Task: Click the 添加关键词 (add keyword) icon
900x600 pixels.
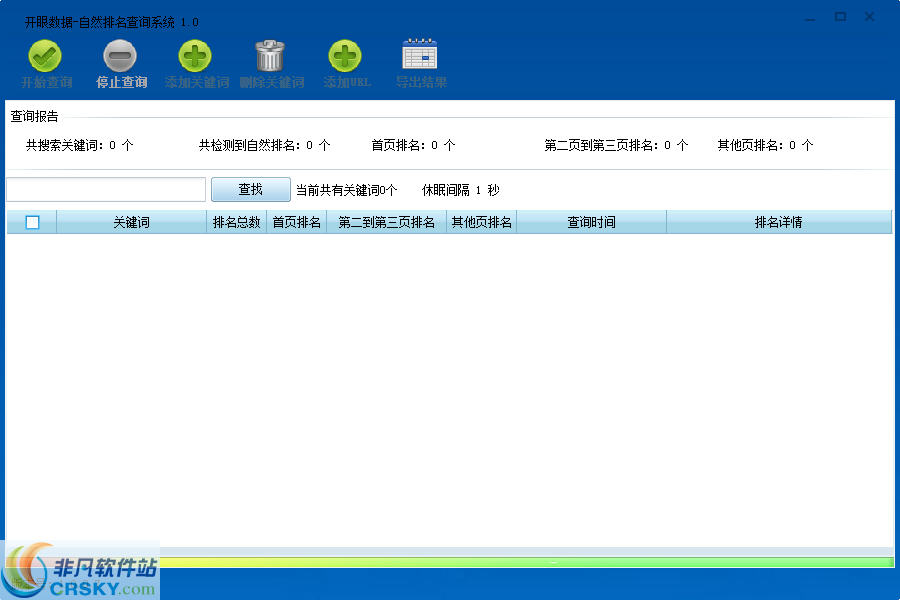Action: [x=195, y=58]
